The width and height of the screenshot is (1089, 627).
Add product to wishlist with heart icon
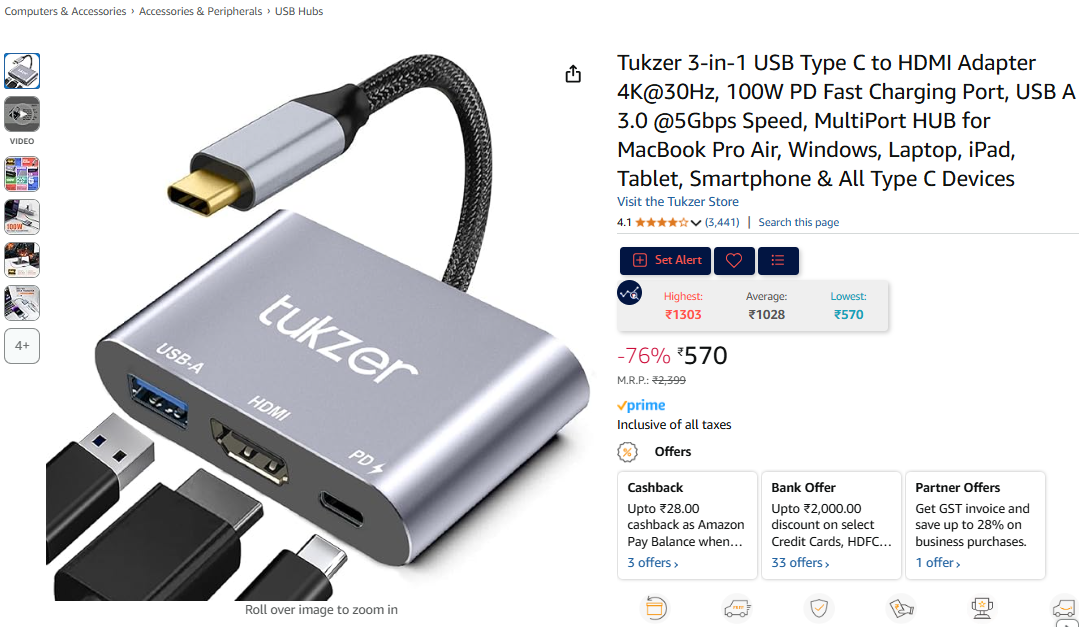(734, 260)
